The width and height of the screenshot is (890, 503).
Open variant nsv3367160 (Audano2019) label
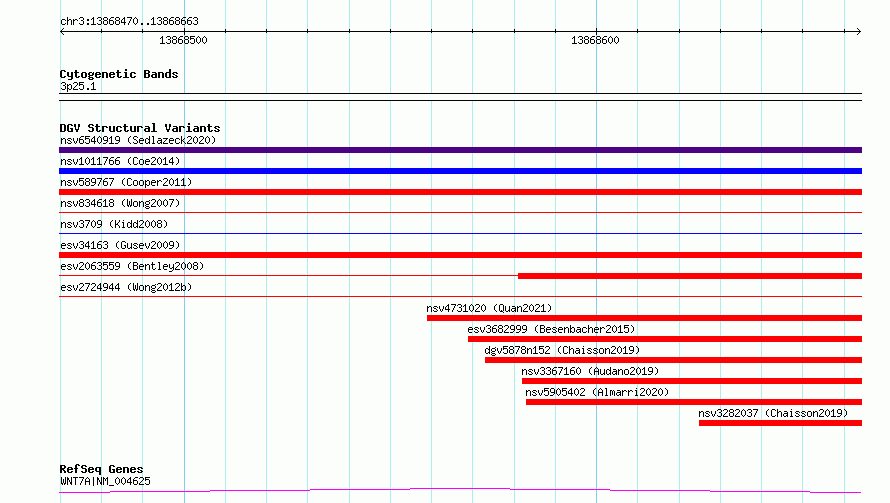(590, 371)
